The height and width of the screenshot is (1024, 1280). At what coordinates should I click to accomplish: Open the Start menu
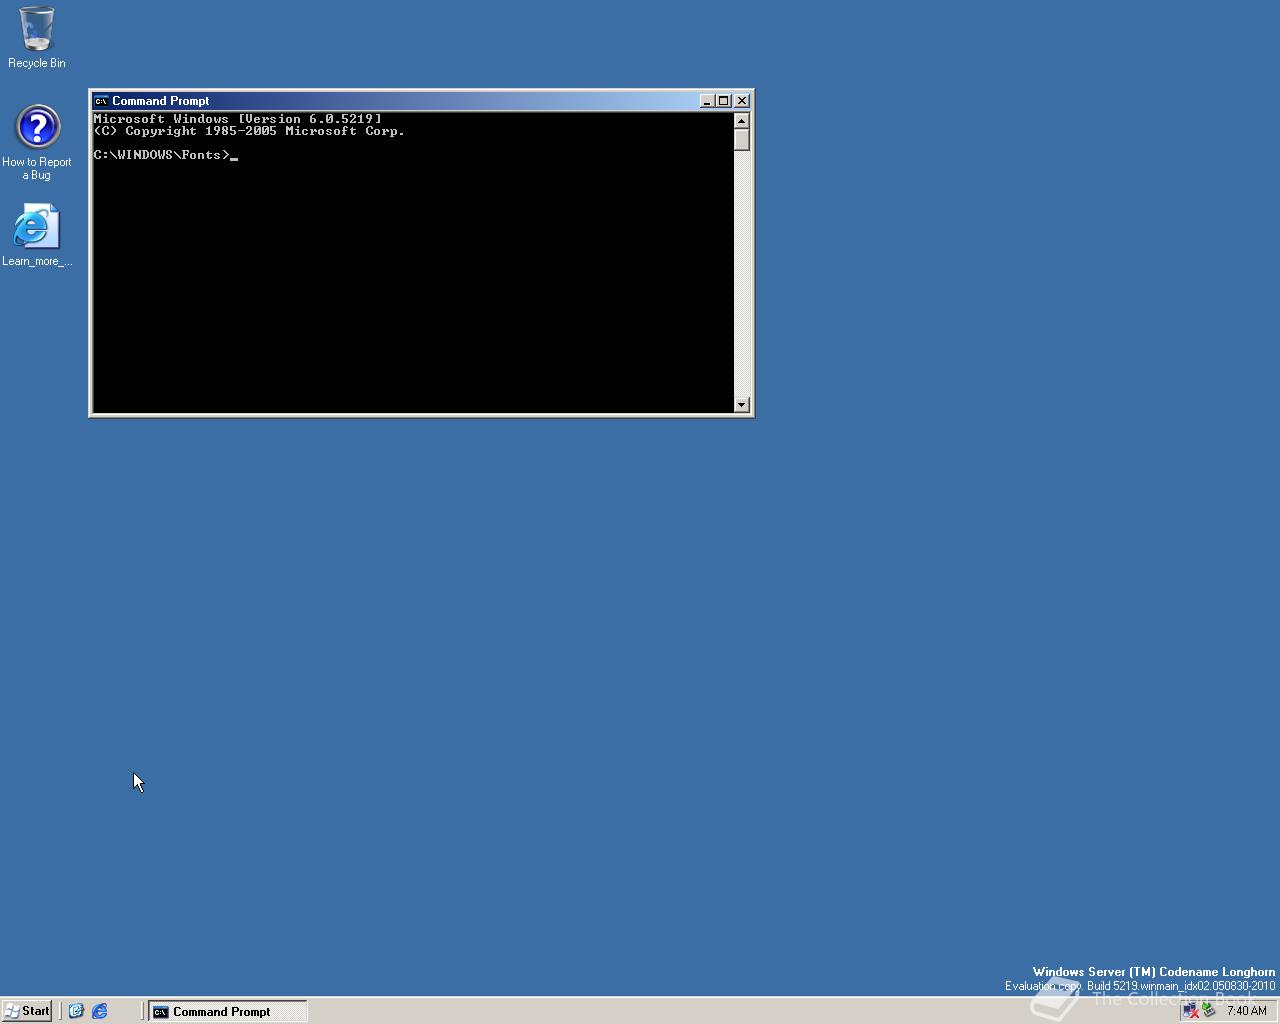27,1011
